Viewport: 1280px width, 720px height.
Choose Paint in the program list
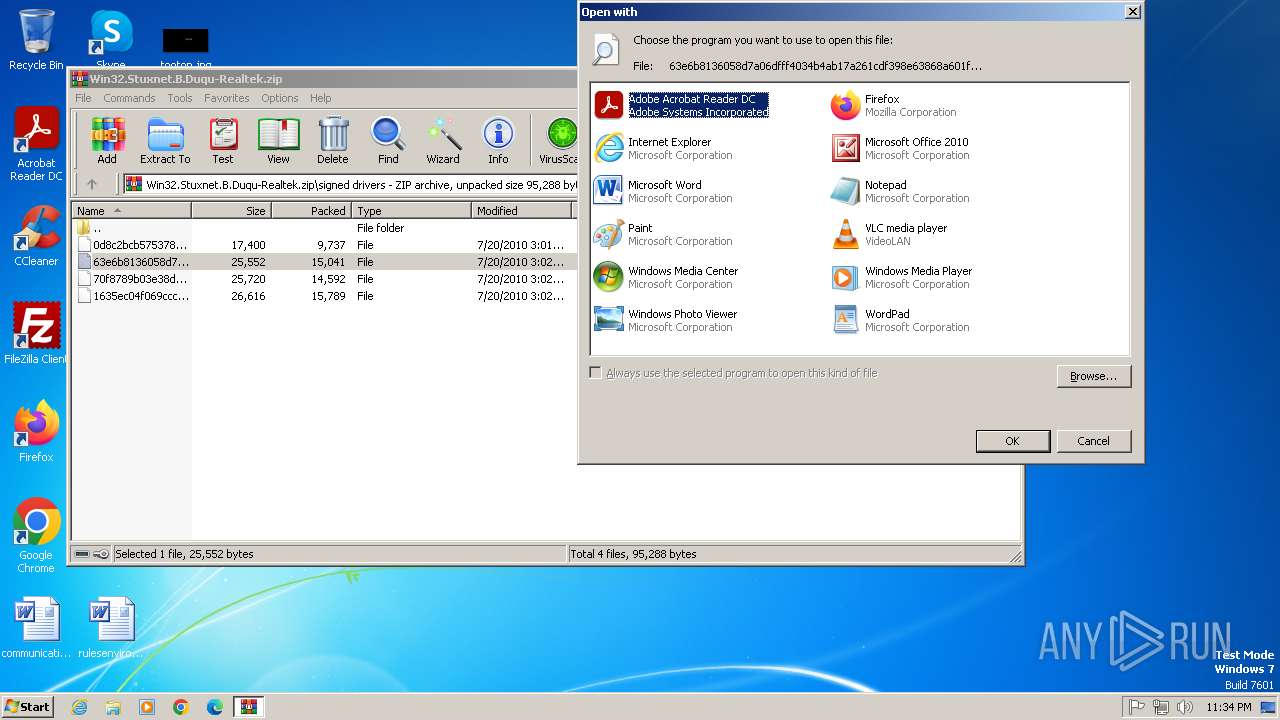[x=664, y=234]
